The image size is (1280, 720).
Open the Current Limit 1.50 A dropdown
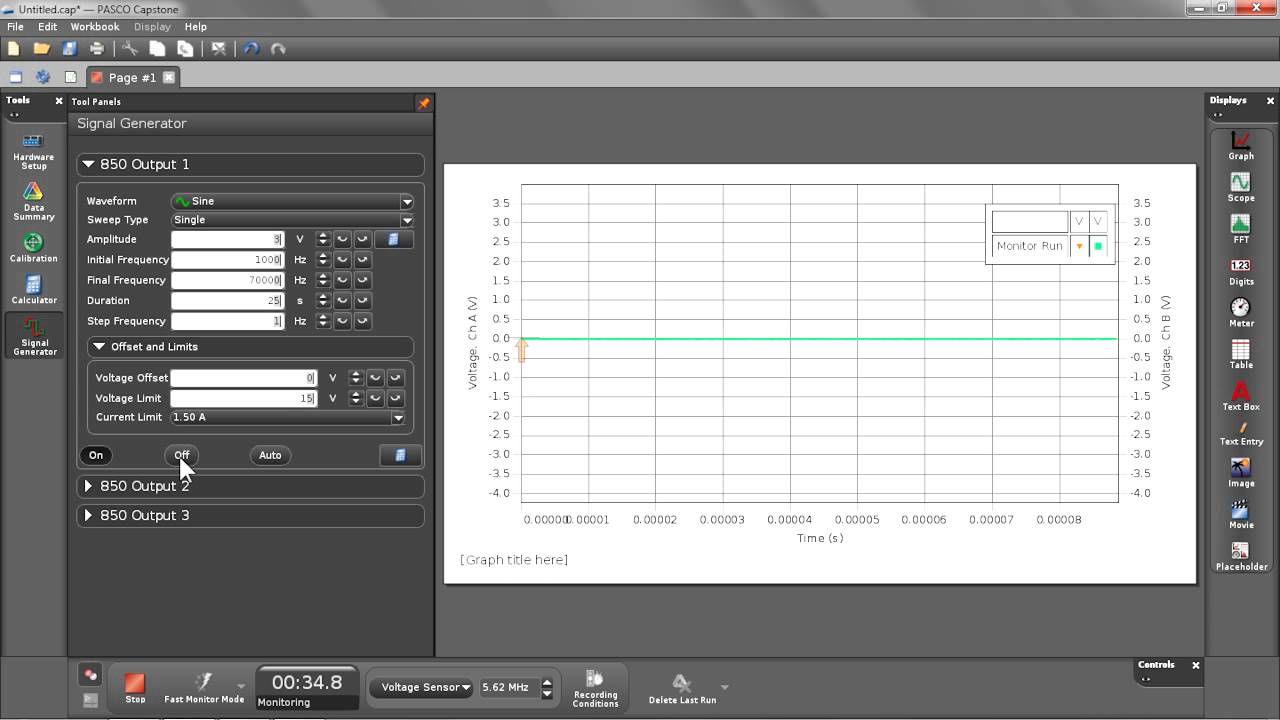click(x=288, y=417)
